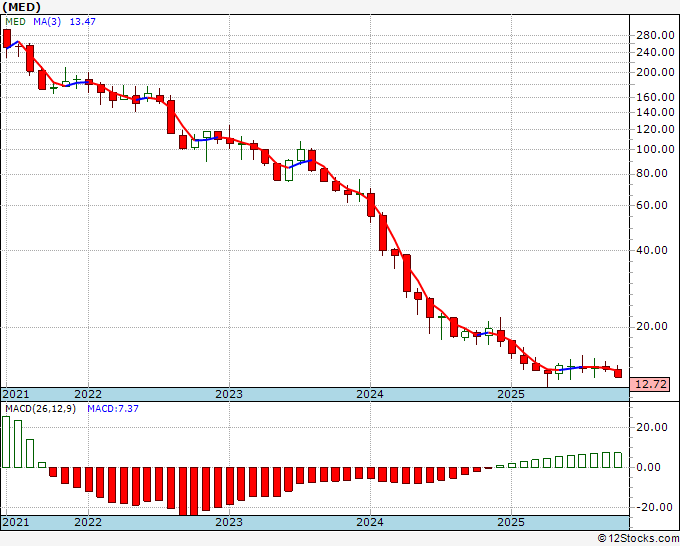This screenshot has height=546, width=680.
Task: Click the -20.00 label on MACD axis
Action: (655, 507)
